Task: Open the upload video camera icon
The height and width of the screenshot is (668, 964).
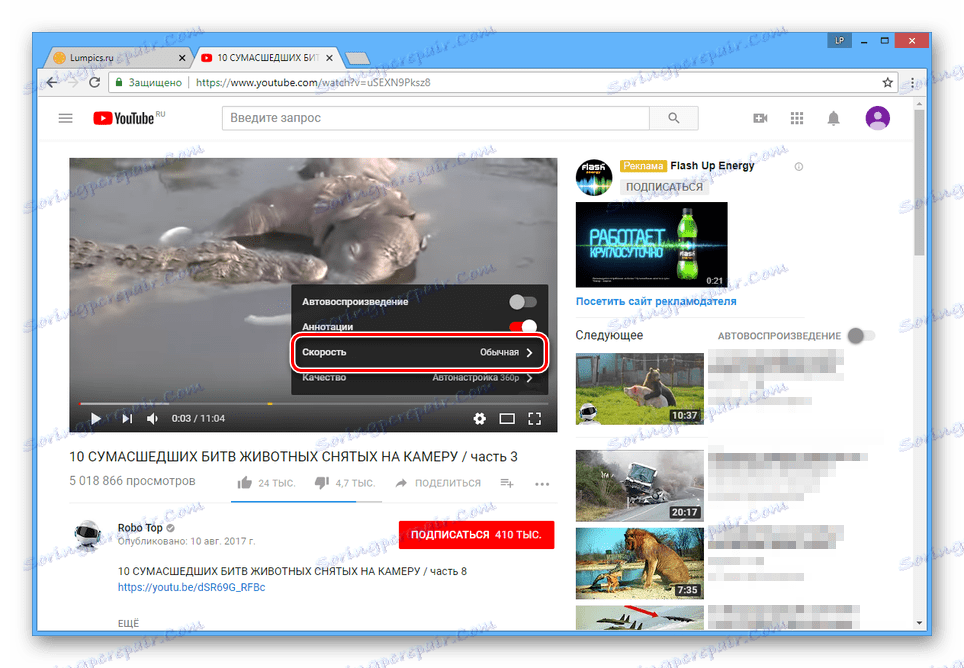Action: point(761,118)
